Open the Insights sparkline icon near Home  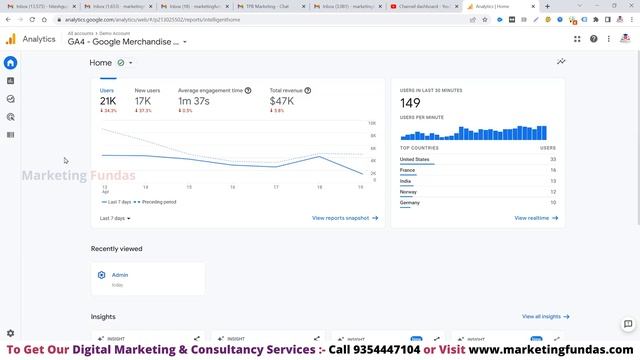click(561, 62)
